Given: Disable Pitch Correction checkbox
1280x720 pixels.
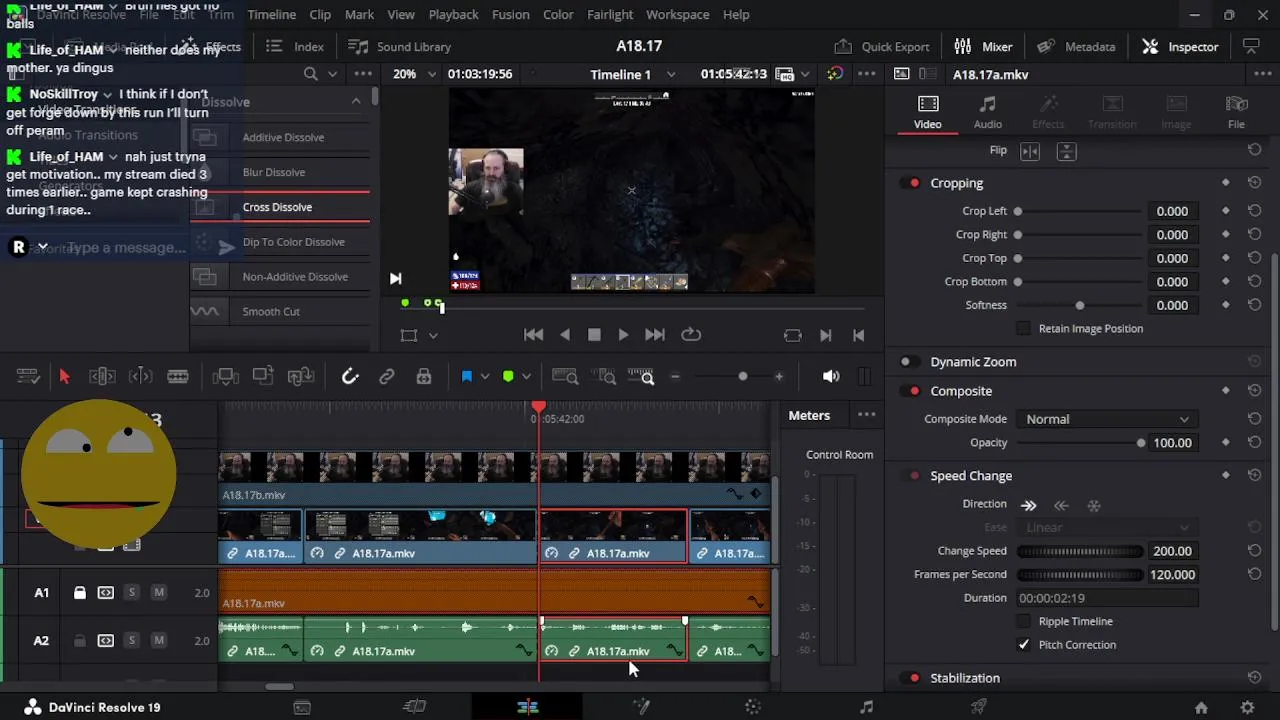Looking at the screenshot, I should (1023, 645).
